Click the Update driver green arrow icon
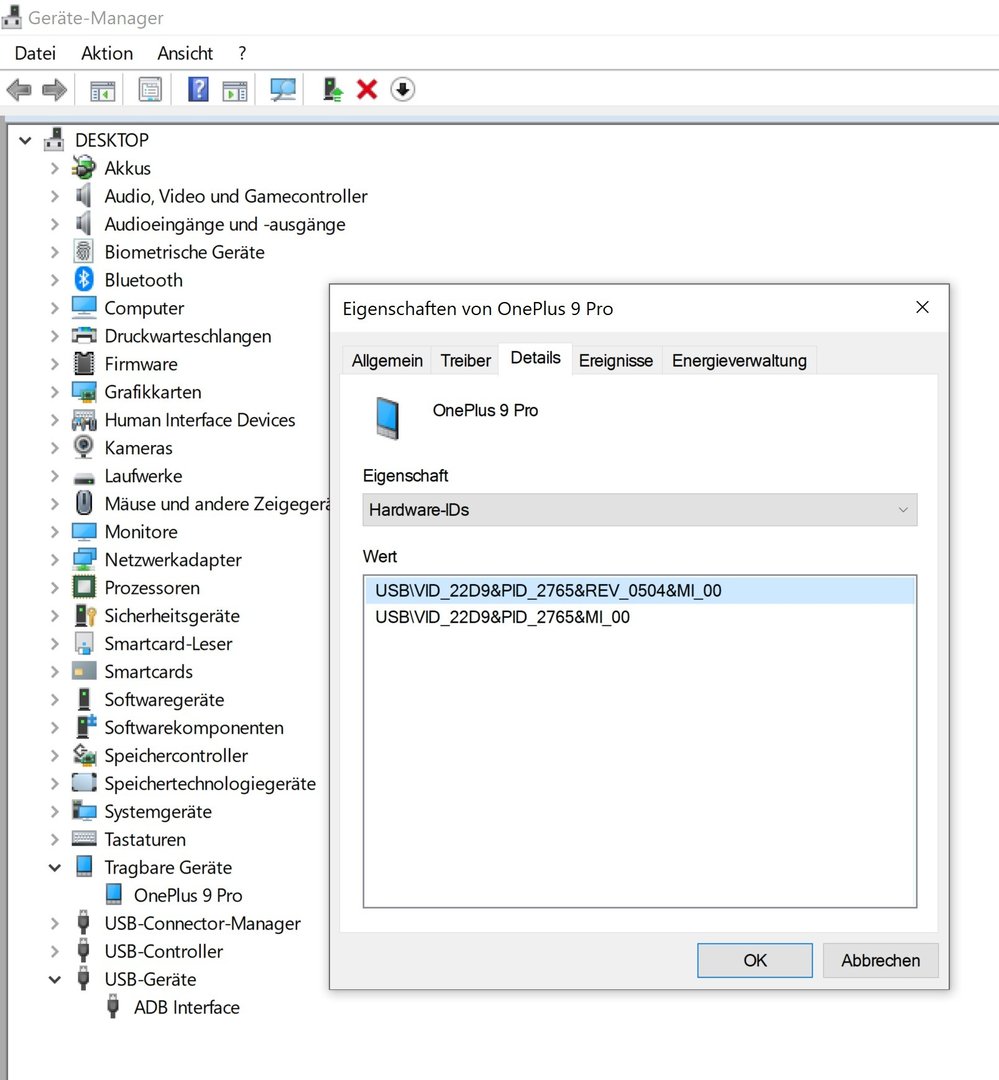The image size is (999, 1080). coord(333,90)
